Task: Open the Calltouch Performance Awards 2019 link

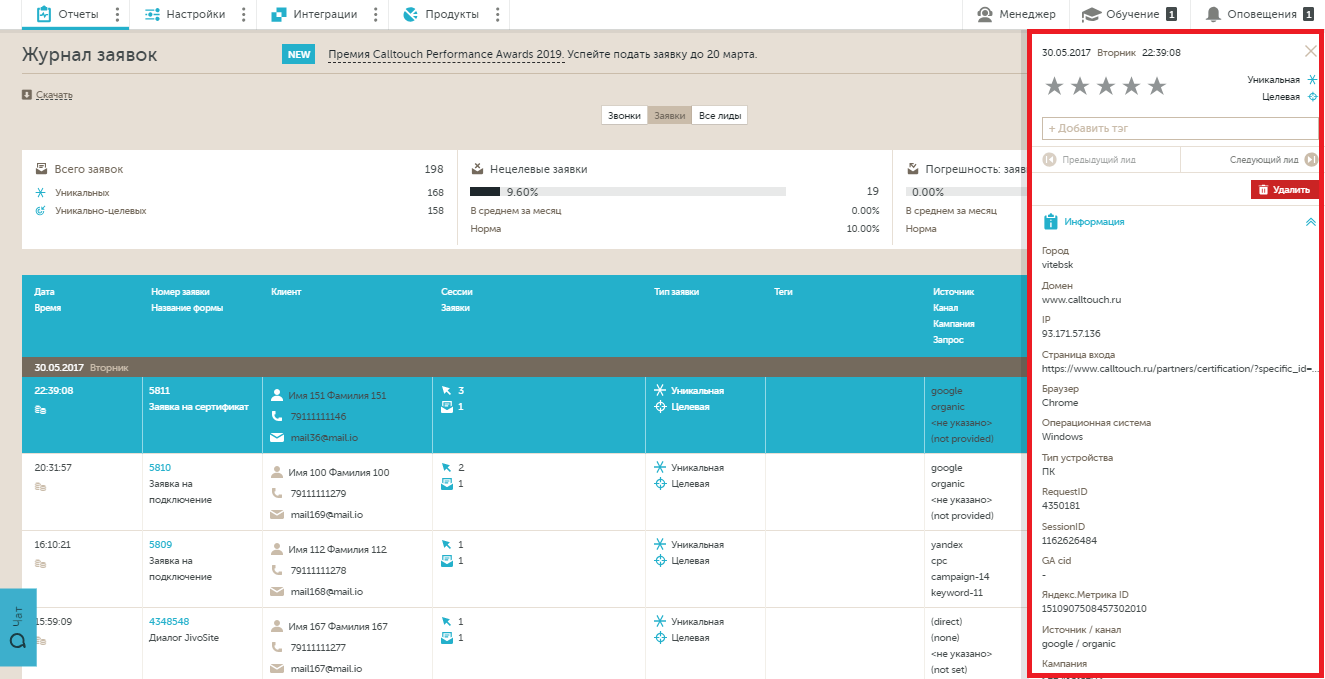Action: 445,54
